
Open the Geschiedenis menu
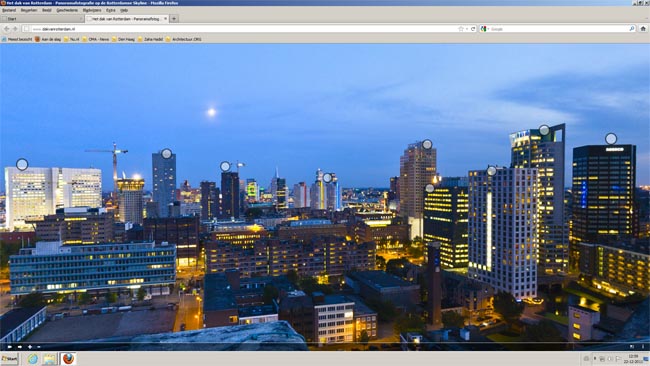(x=67, y=10)
